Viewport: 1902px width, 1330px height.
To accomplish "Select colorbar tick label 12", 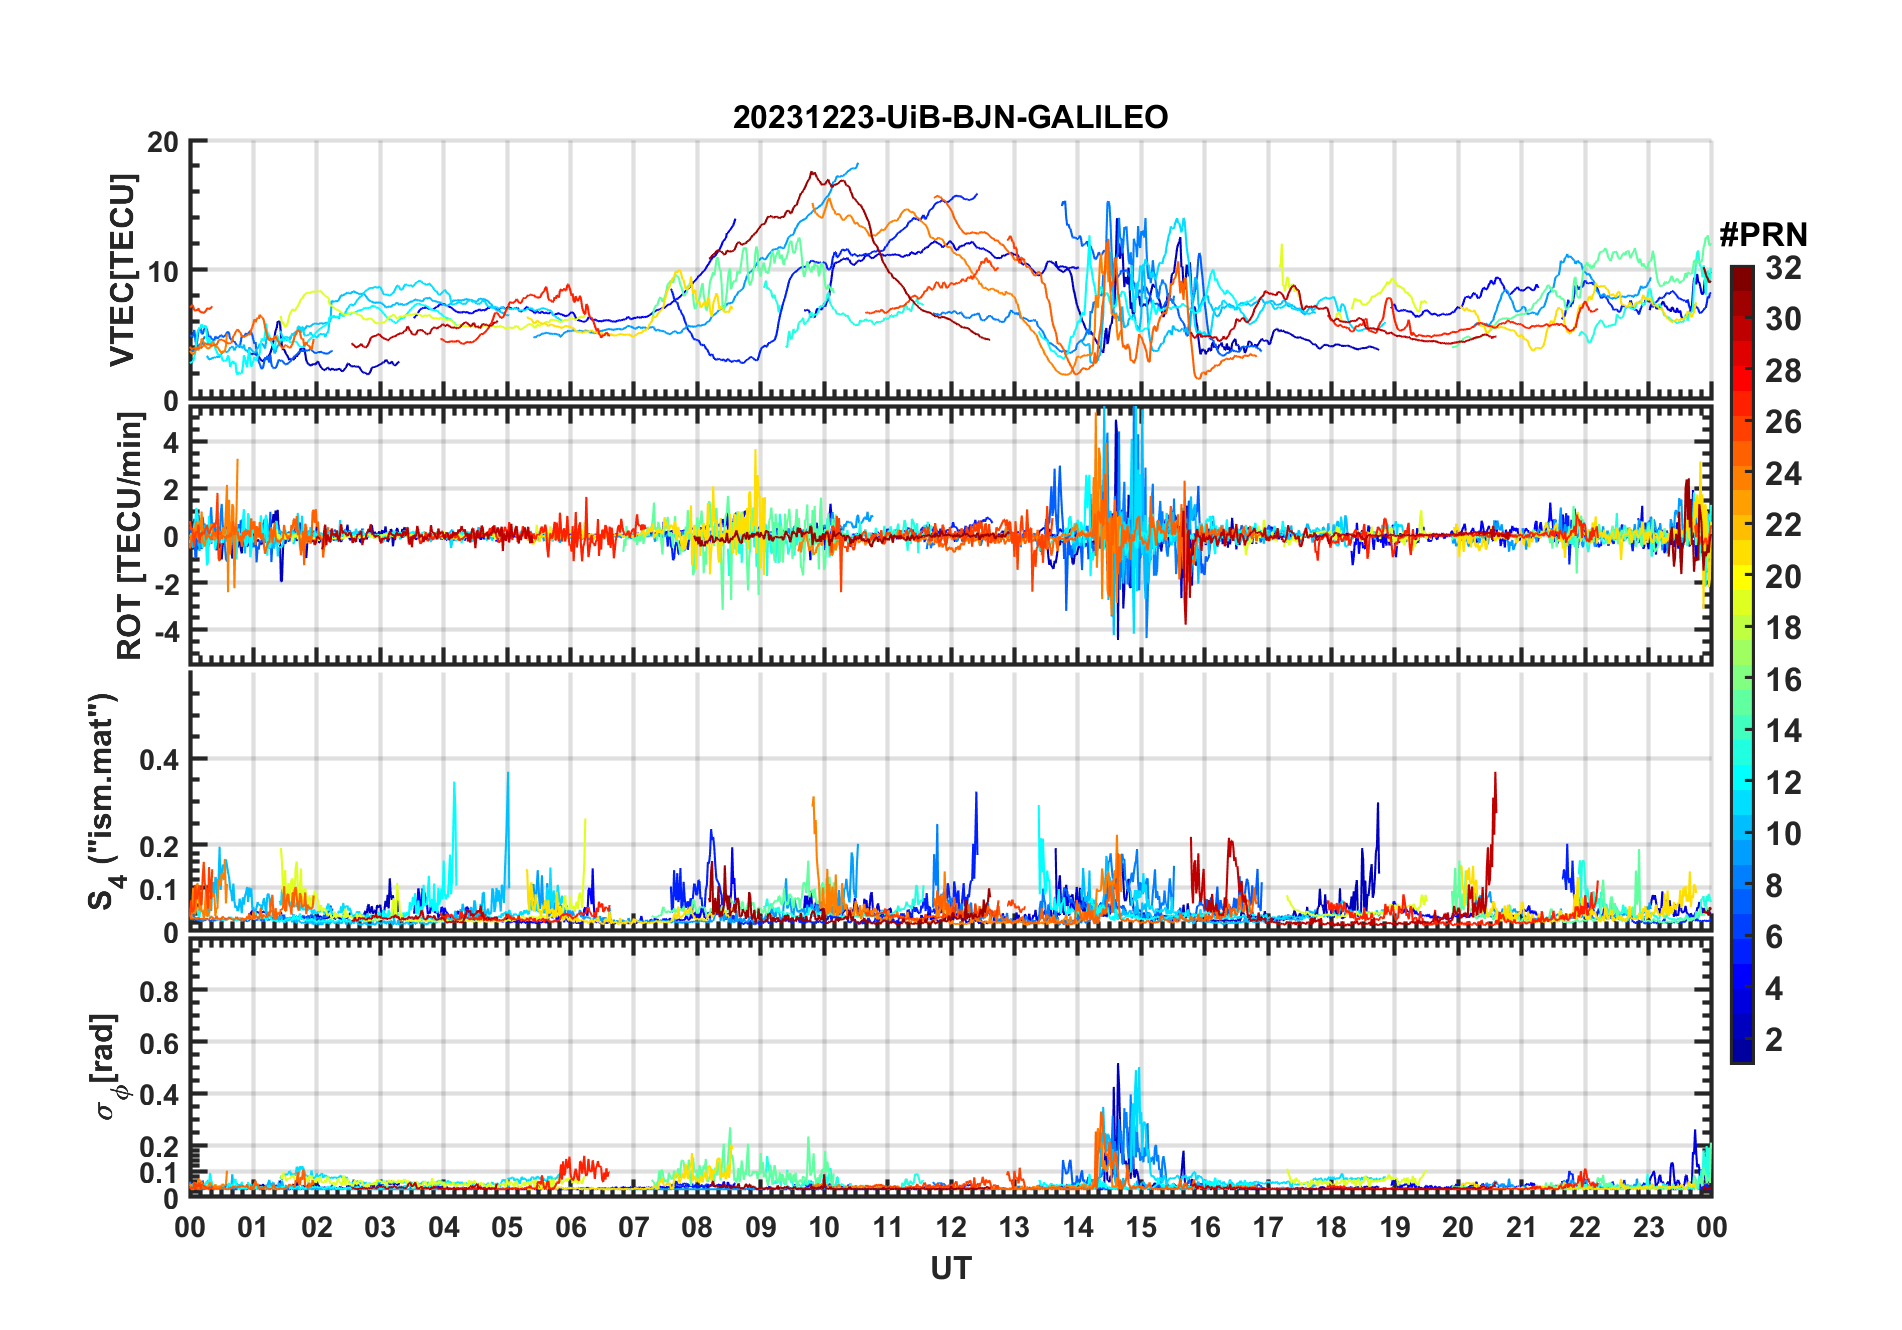I will coord(1783,783).
